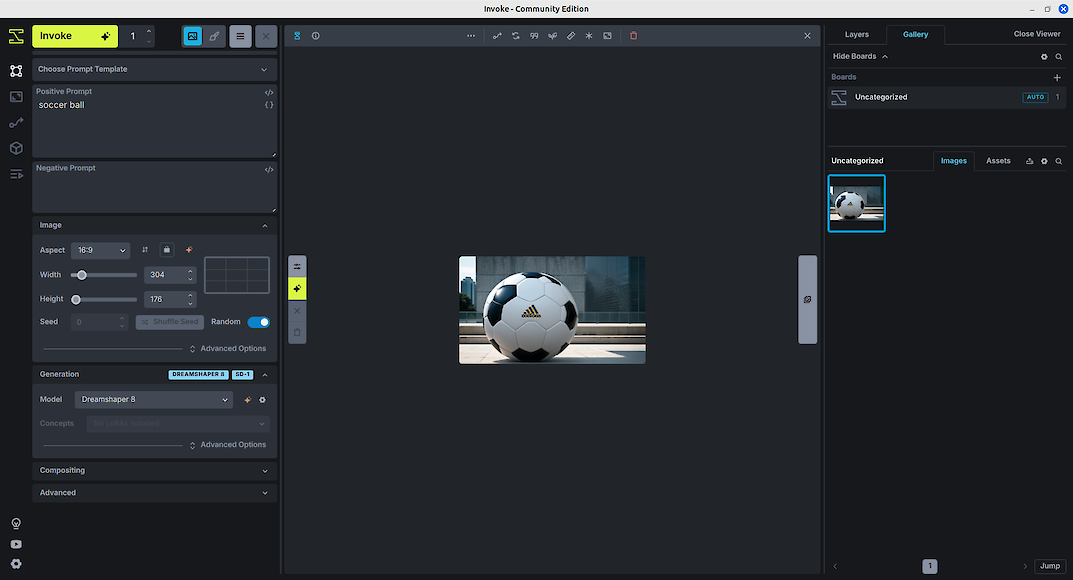Open the Model Dreamshaper 8 dropdown
Viewport: 1073px width, 580px height.
pos(154,399)
